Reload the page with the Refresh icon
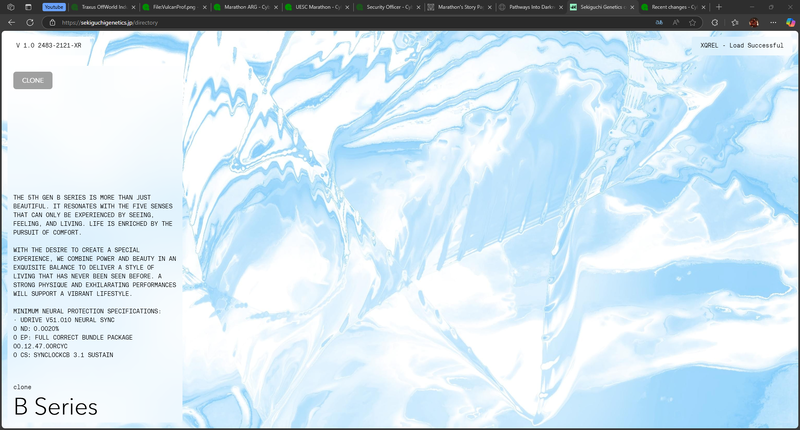The width and height of the screenshot is (800, 430). (30, 22)
